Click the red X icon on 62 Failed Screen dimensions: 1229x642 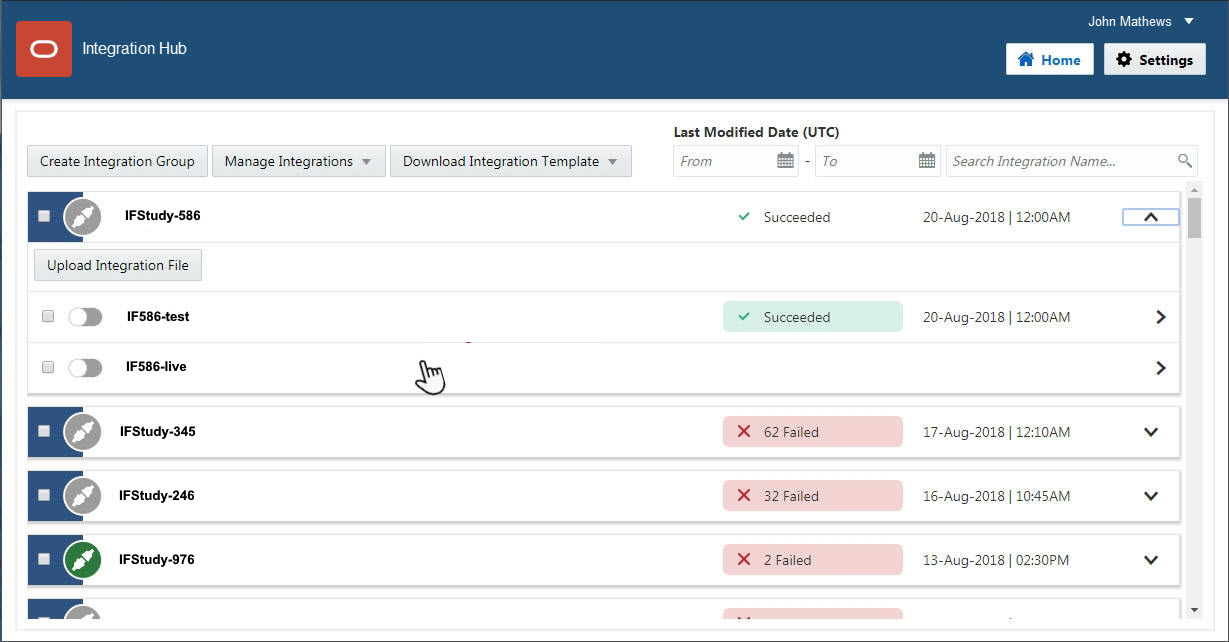[x=743, y=432]
